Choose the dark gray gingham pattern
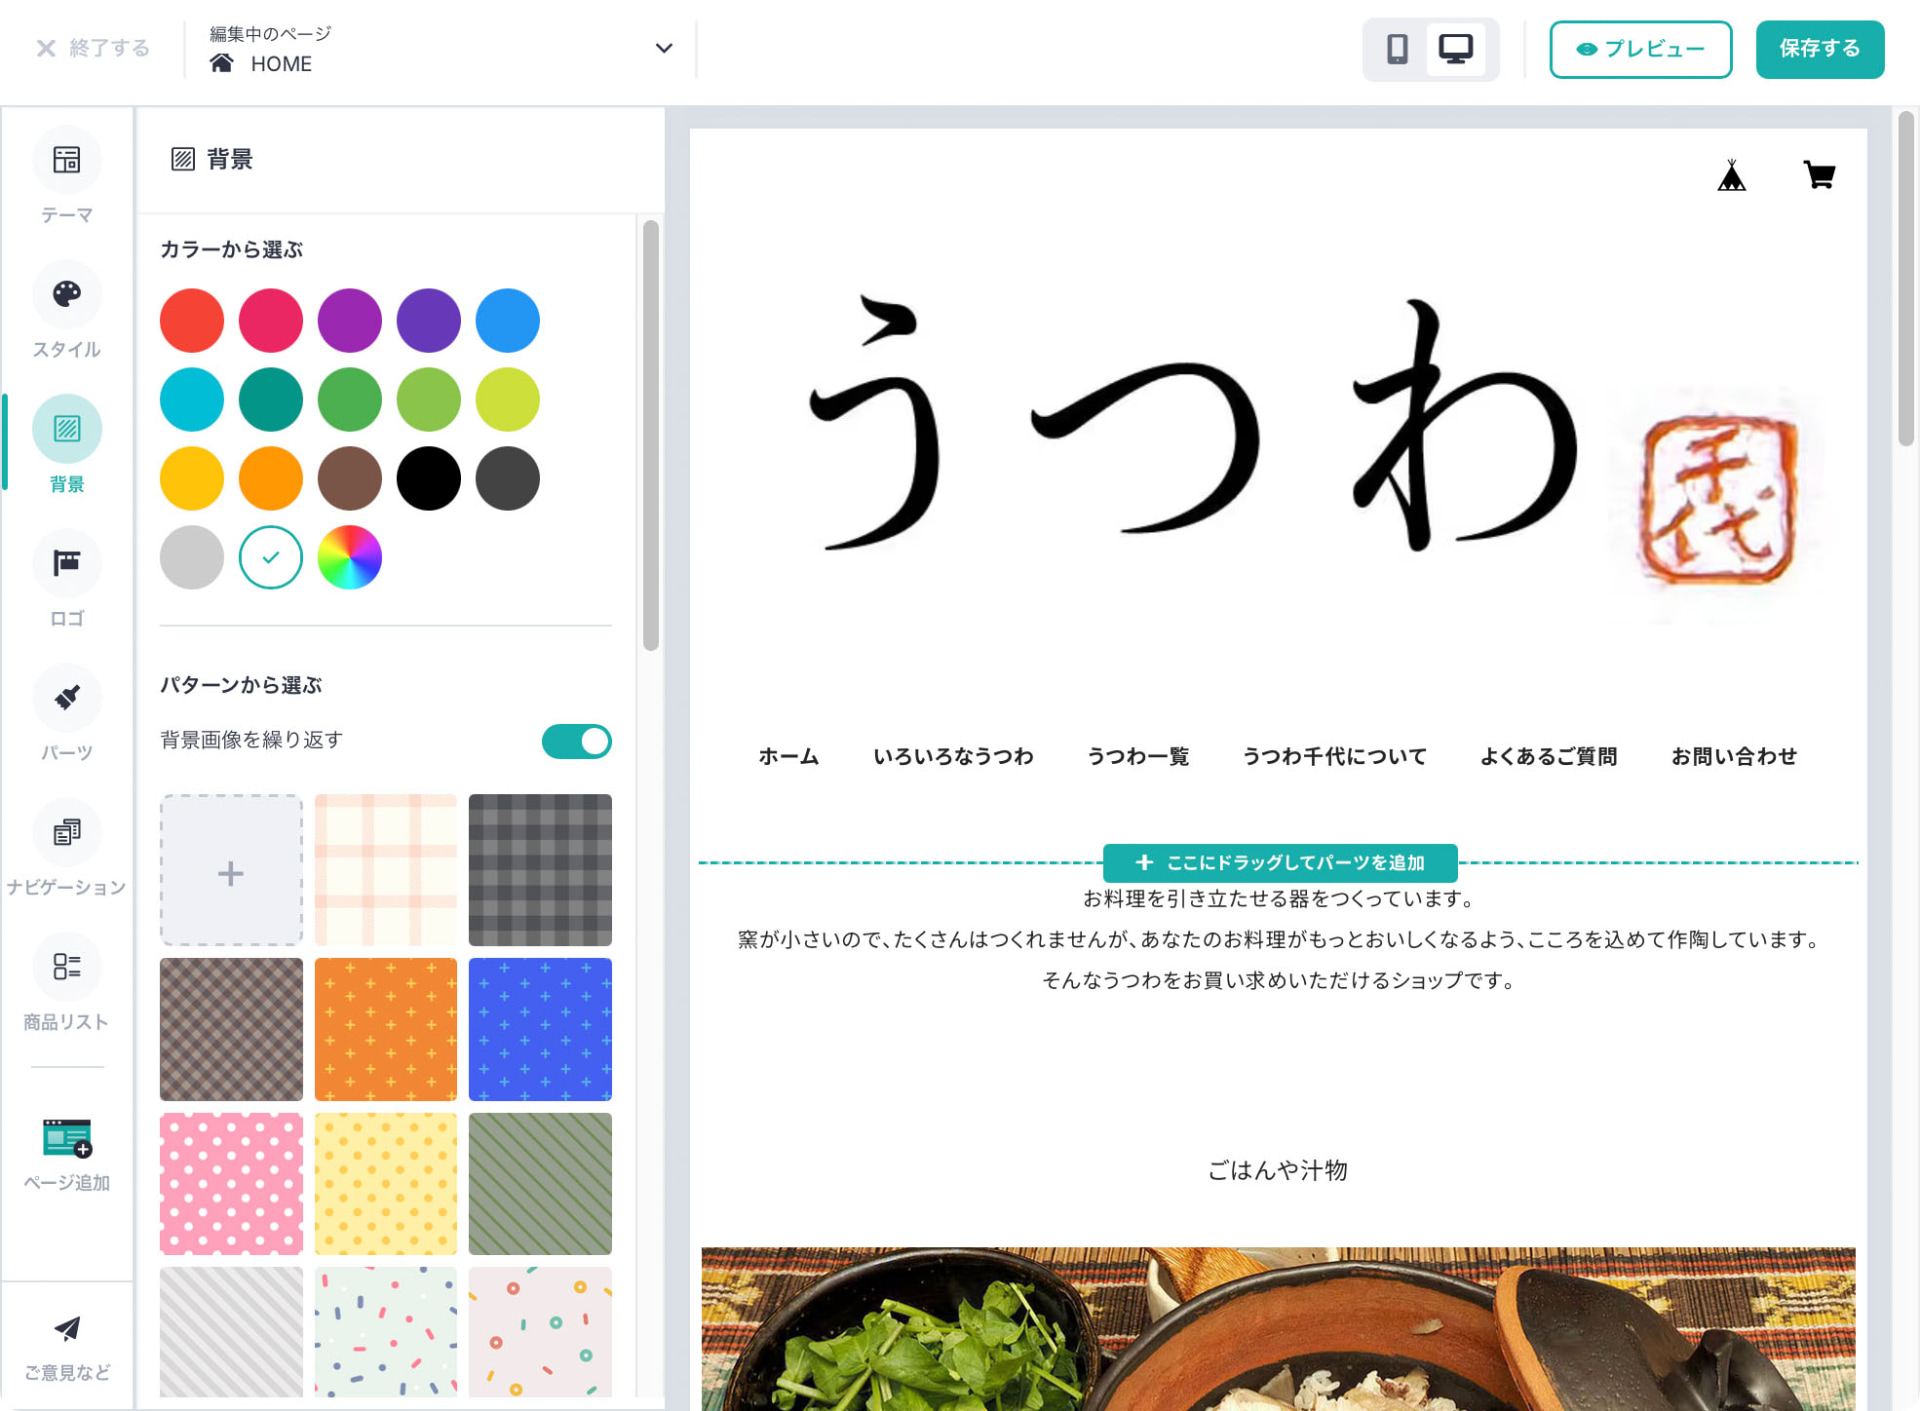1920x1411 pixels. tap(540, 870)
